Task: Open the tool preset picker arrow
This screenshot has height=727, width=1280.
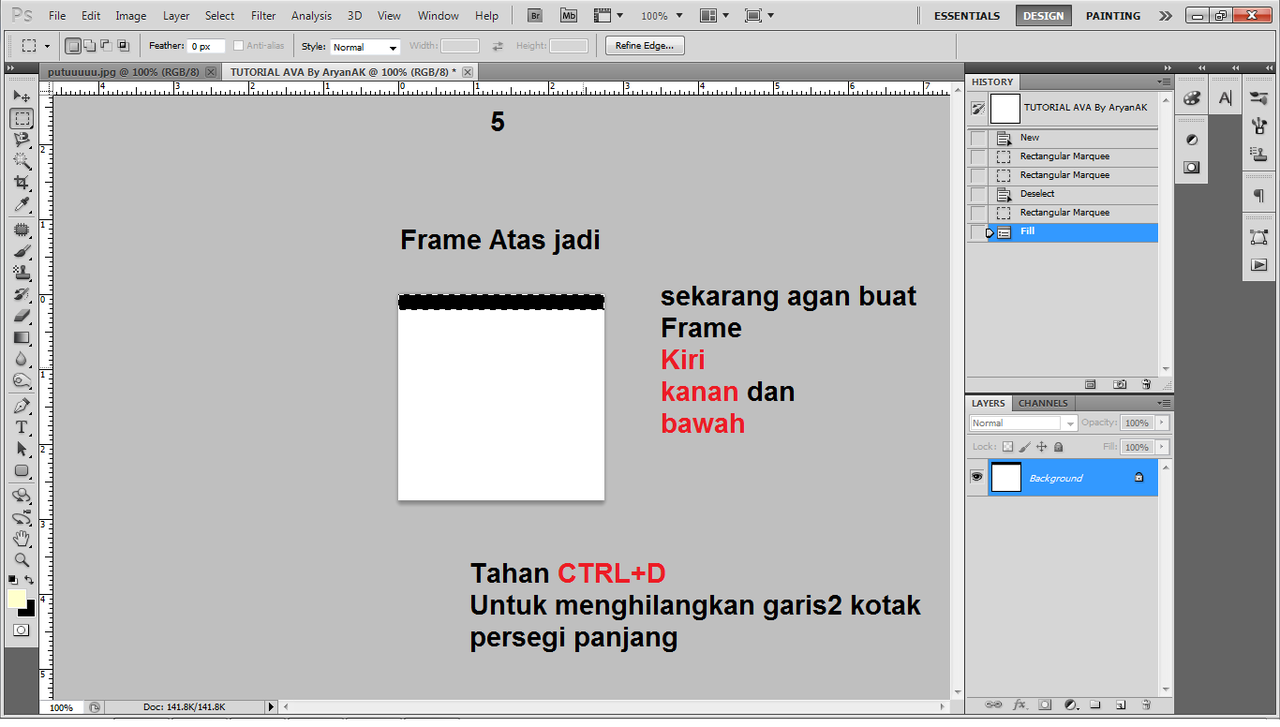Action: point(47,46)
